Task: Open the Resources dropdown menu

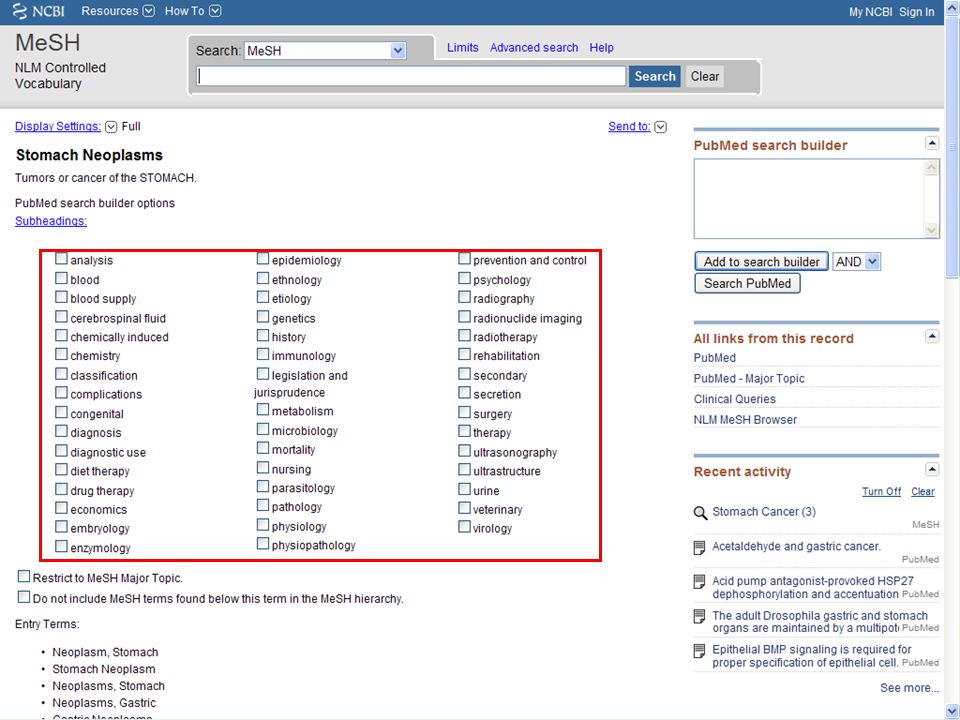Action: pyautogui.click(x=149, y=11)
